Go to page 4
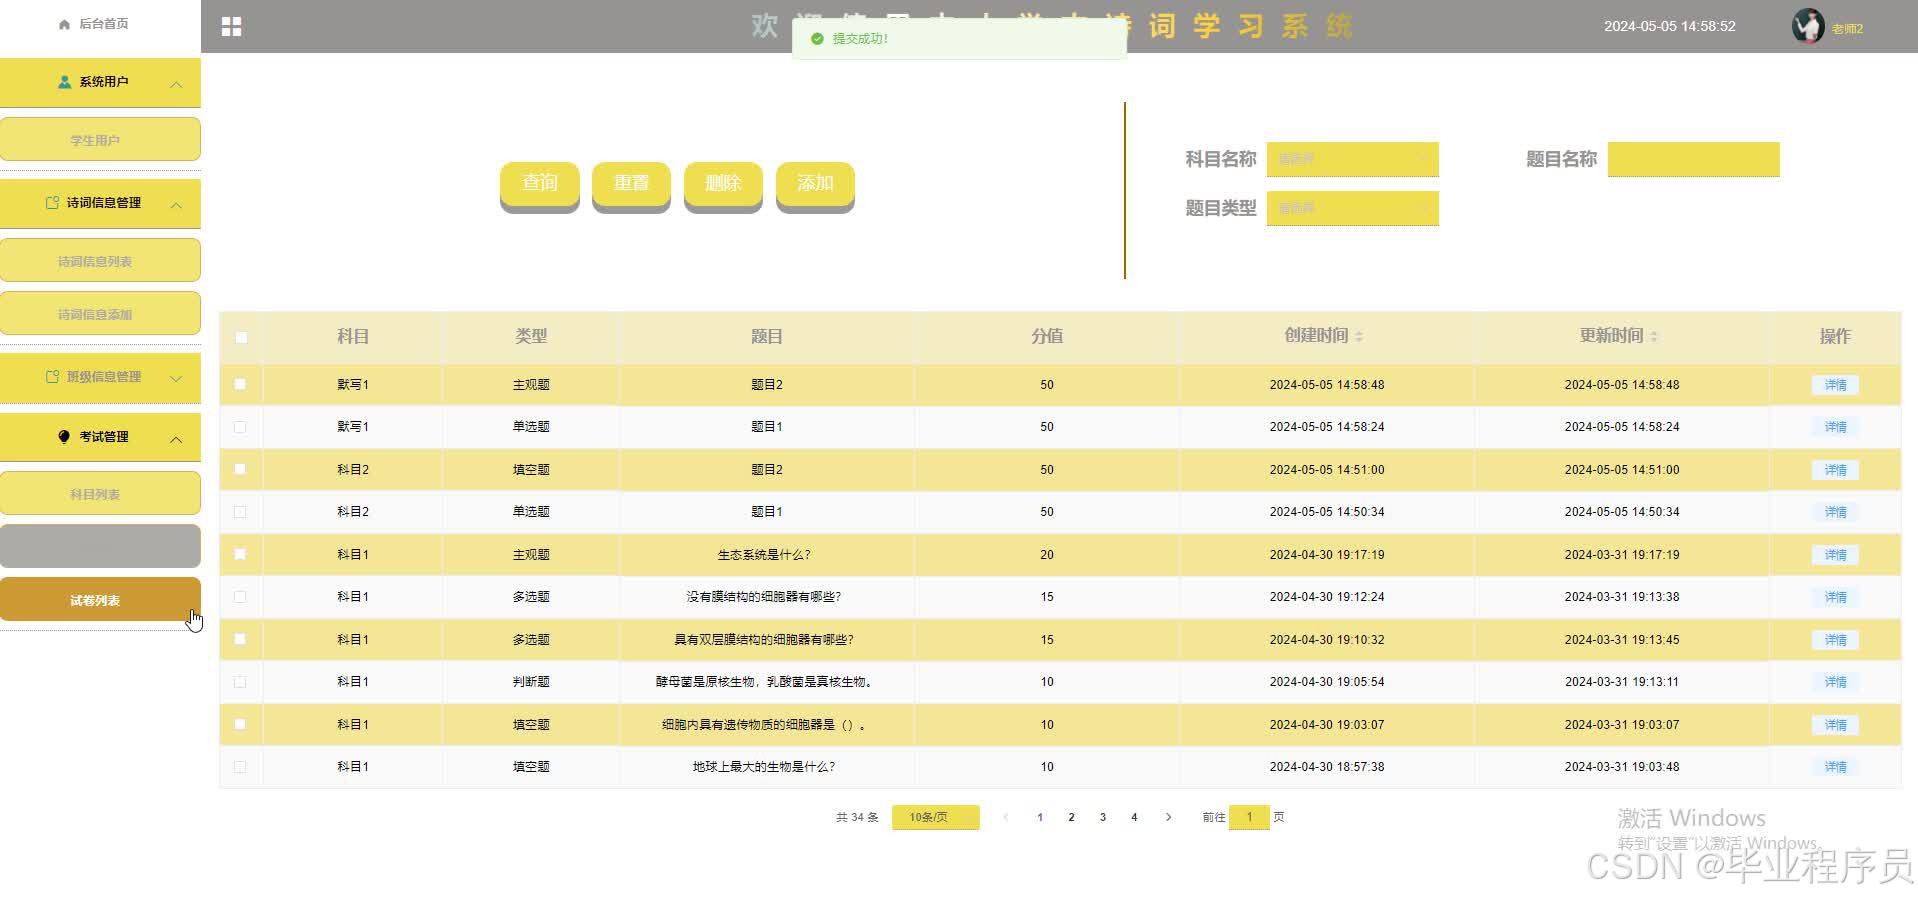Viewport: 1918px width, 898px height. tap(1134, 817)
